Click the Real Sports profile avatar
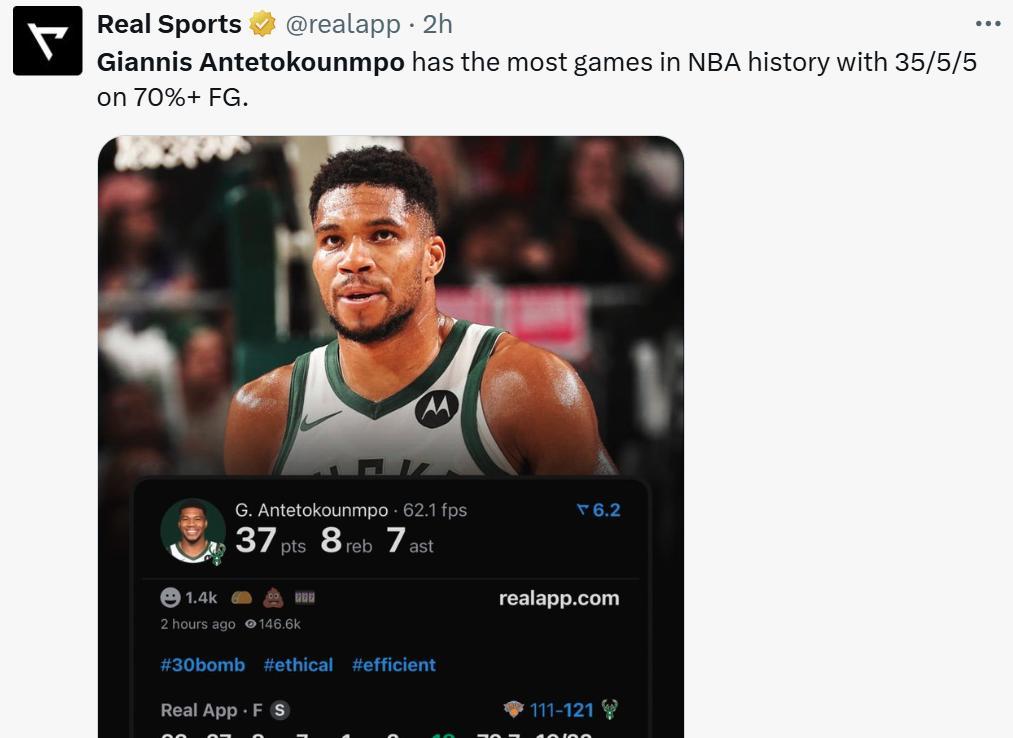Screen dimensions: 1013x738 (x=47, y=41)
